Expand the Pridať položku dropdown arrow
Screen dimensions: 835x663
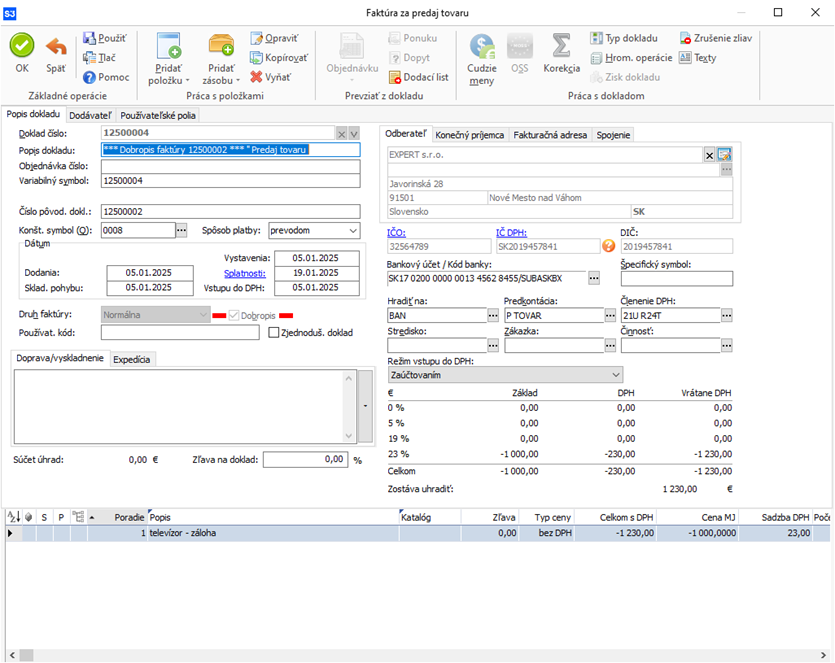(187, 80)
